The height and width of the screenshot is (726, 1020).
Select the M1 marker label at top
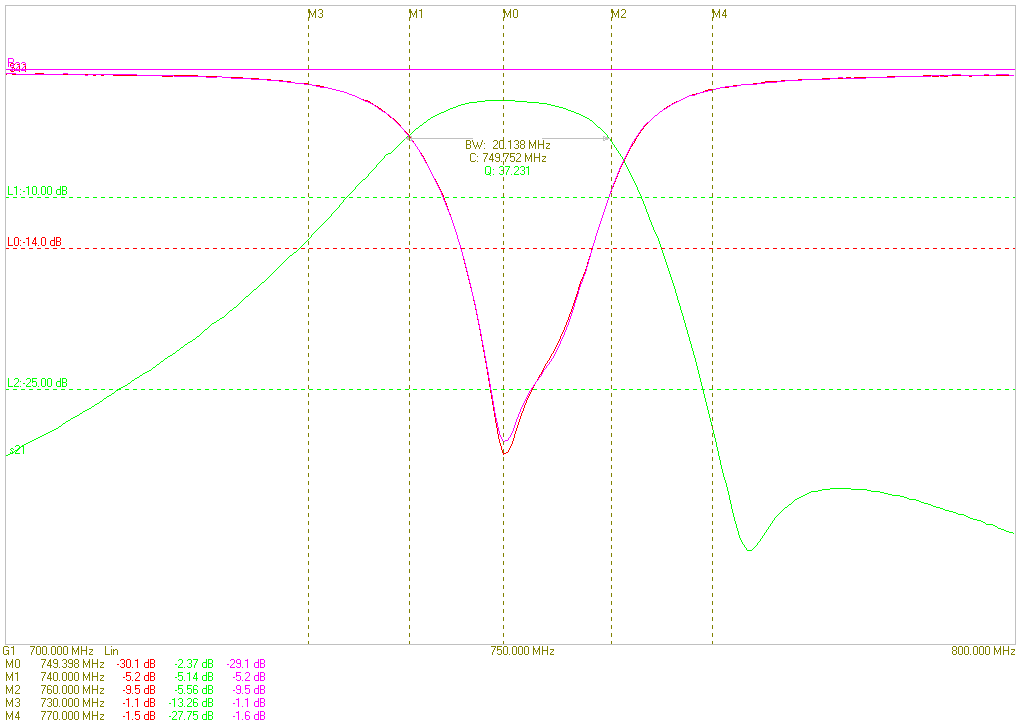[x=416, y=14]
